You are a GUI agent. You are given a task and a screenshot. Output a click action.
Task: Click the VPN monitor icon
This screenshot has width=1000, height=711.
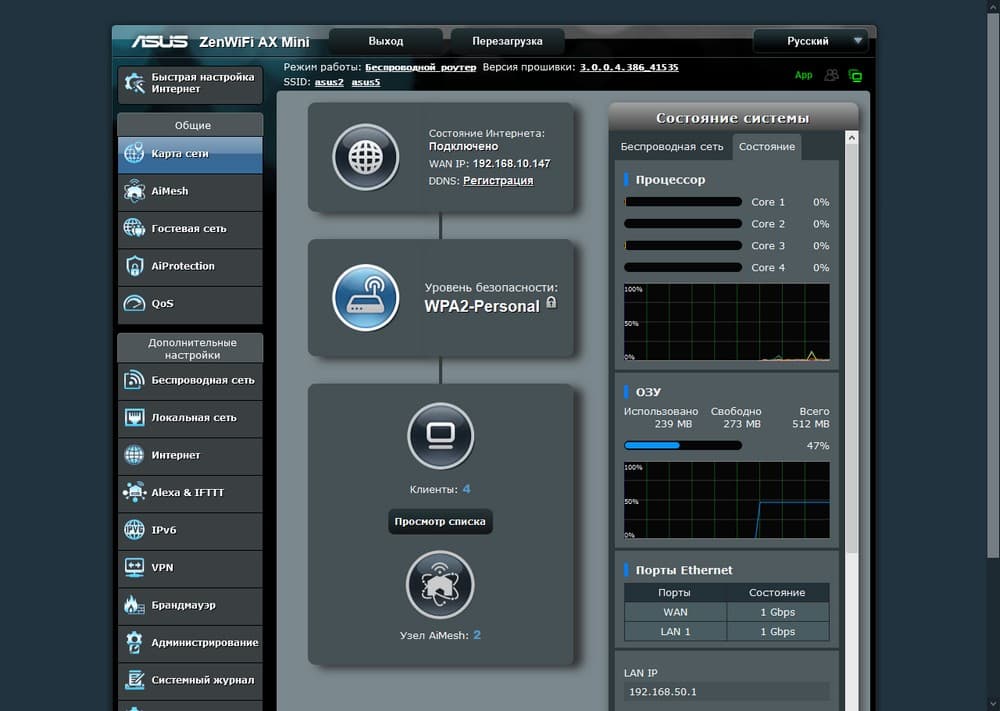pos(134,568)
